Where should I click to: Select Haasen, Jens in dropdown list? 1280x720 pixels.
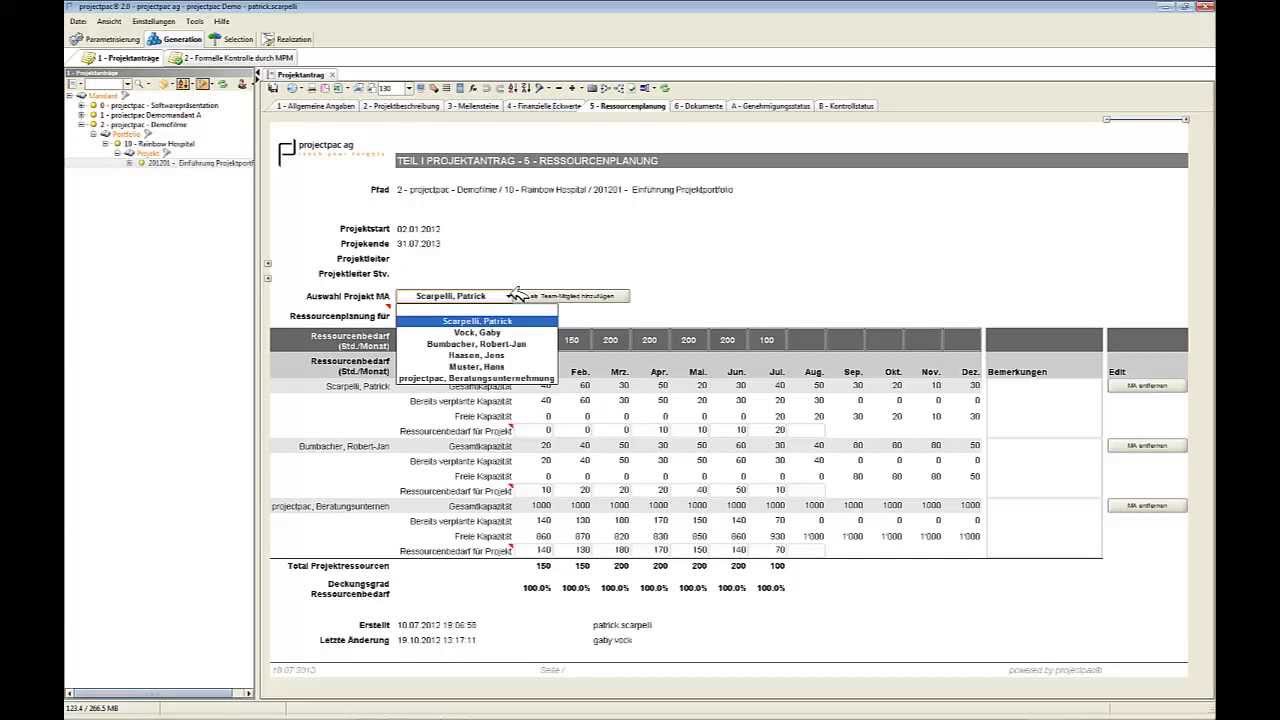(x=477, y=355)
